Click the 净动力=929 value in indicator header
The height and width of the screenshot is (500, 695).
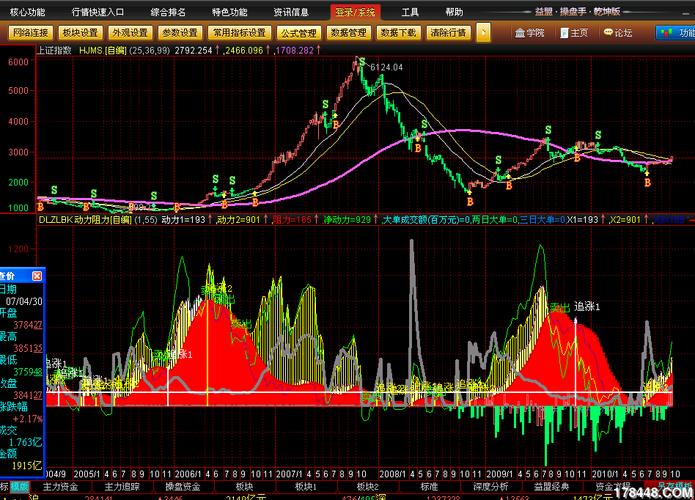point(347,219)
